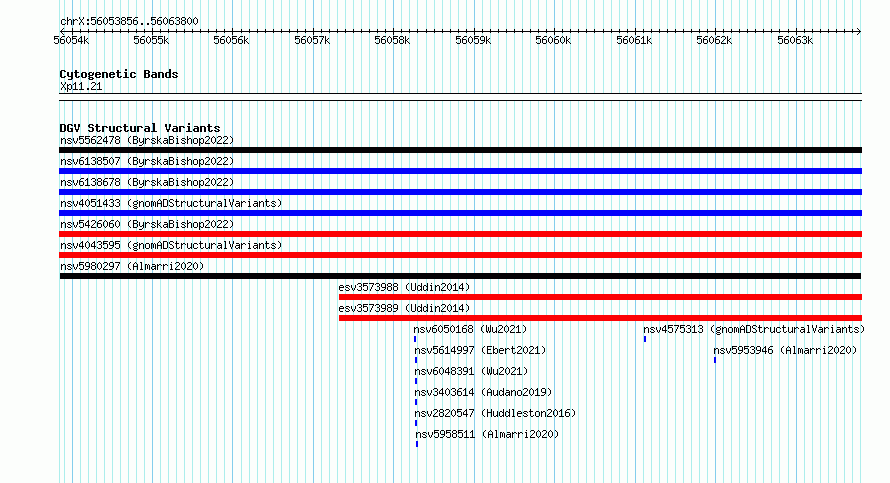Open the nsv4575313 (gnomADStructuralVariants) label
The image size is (890, 483).
pyautogui.click(x=754, y=330)
